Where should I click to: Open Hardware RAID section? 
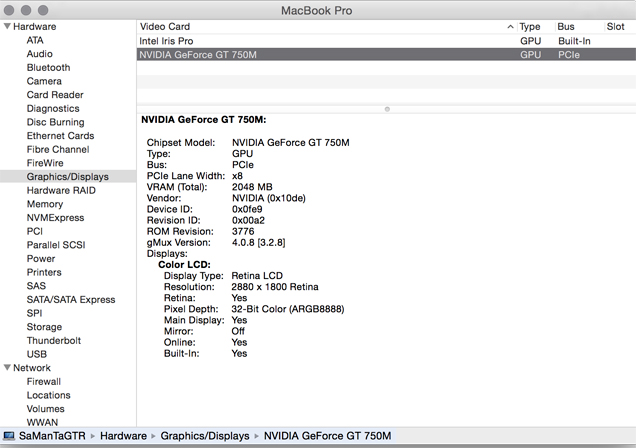(x=61, y=191)
